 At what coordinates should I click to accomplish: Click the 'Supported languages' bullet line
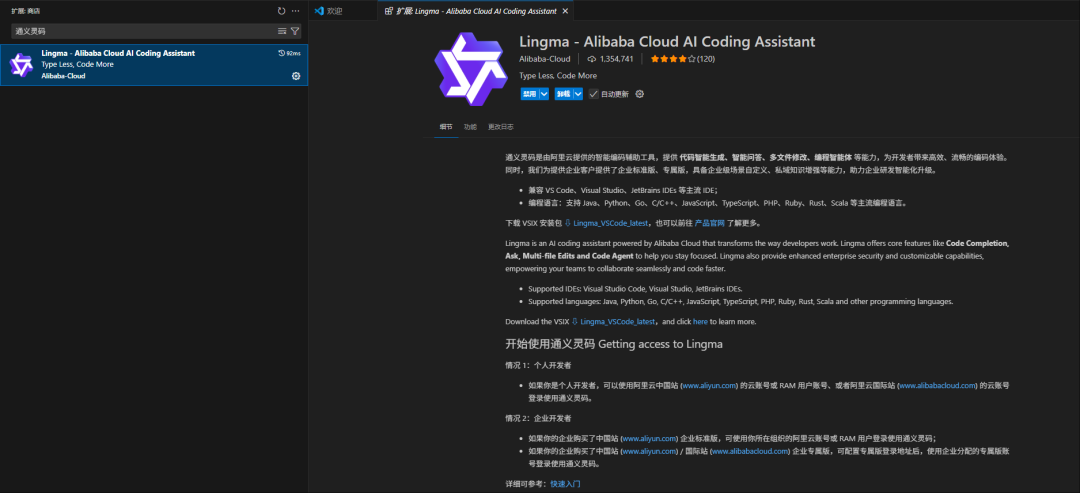(740, 302)
